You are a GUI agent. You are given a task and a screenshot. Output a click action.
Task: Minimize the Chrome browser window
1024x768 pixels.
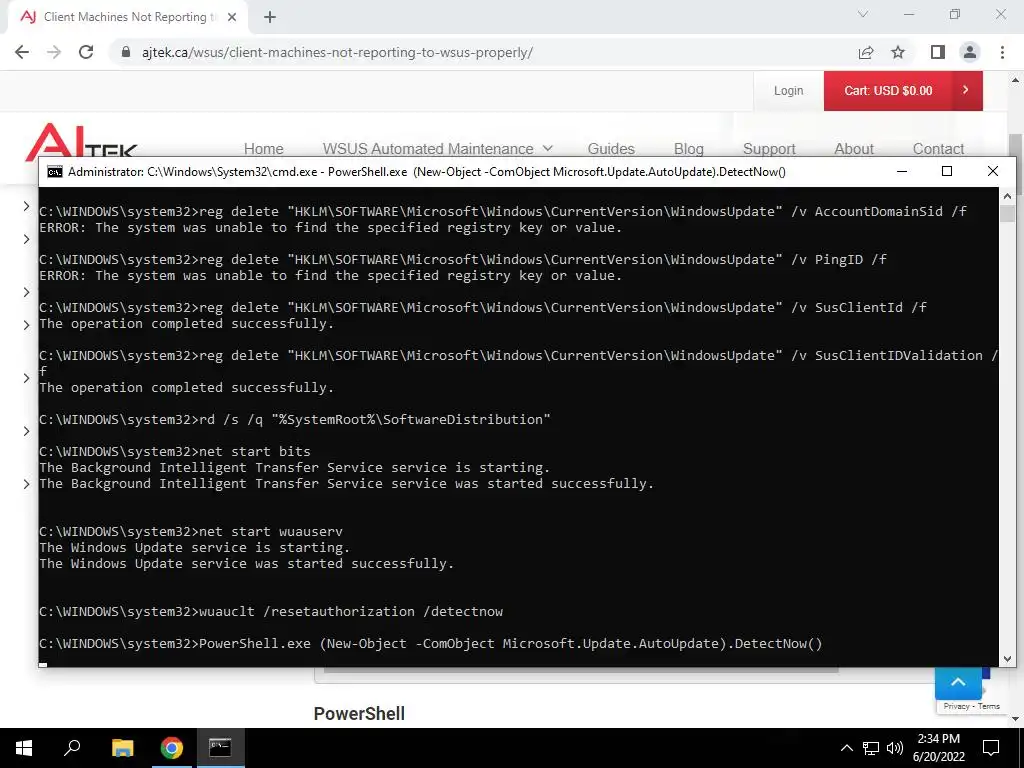tap(909, 14)
